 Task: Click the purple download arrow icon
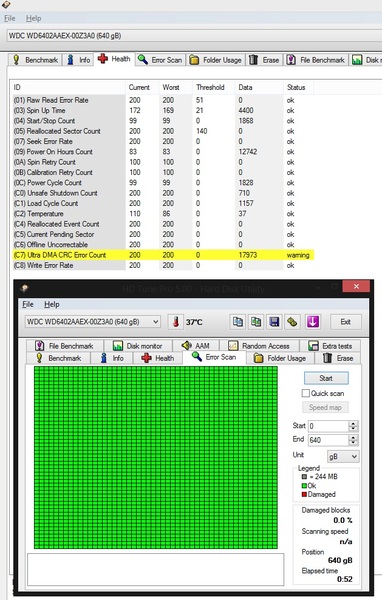pos(312,322)
